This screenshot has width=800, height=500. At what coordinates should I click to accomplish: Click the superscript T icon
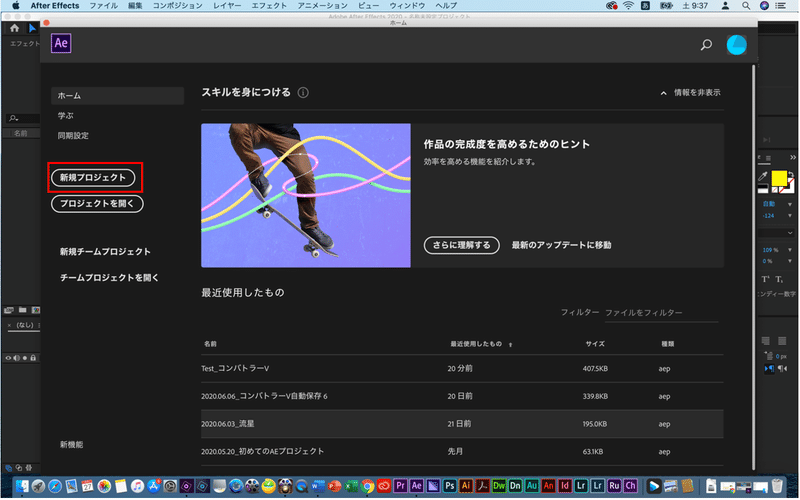click(765, 279)
